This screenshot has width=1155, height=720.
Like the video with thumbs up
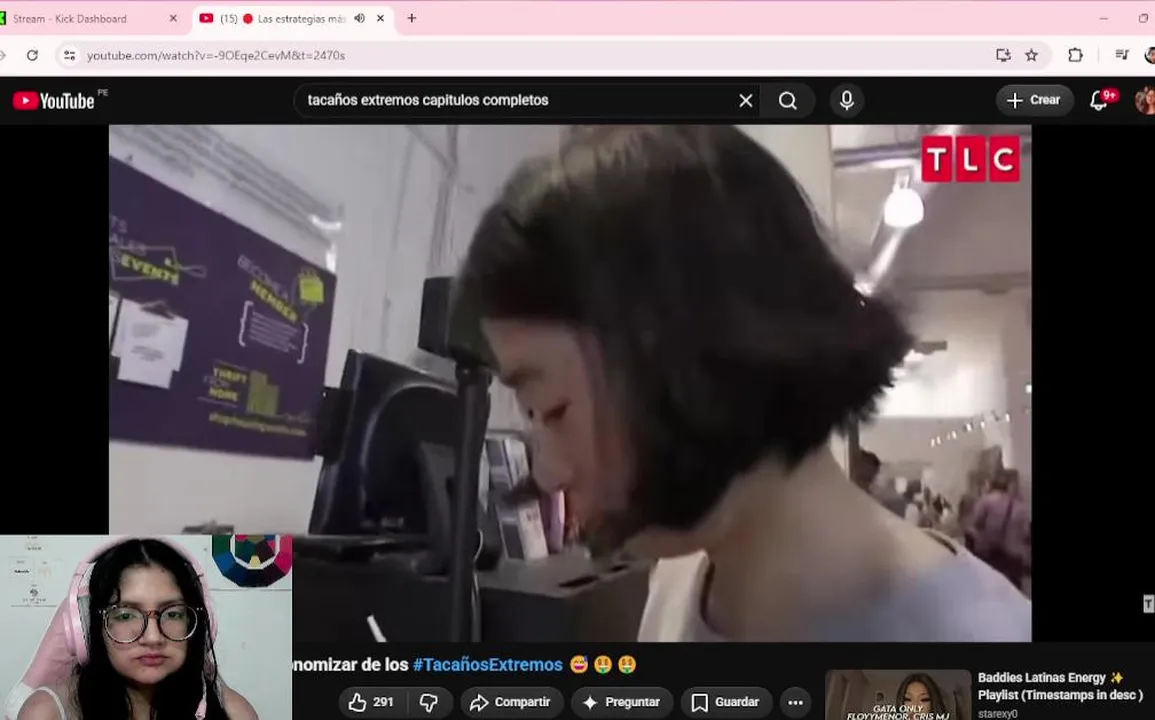pos(371,702)
